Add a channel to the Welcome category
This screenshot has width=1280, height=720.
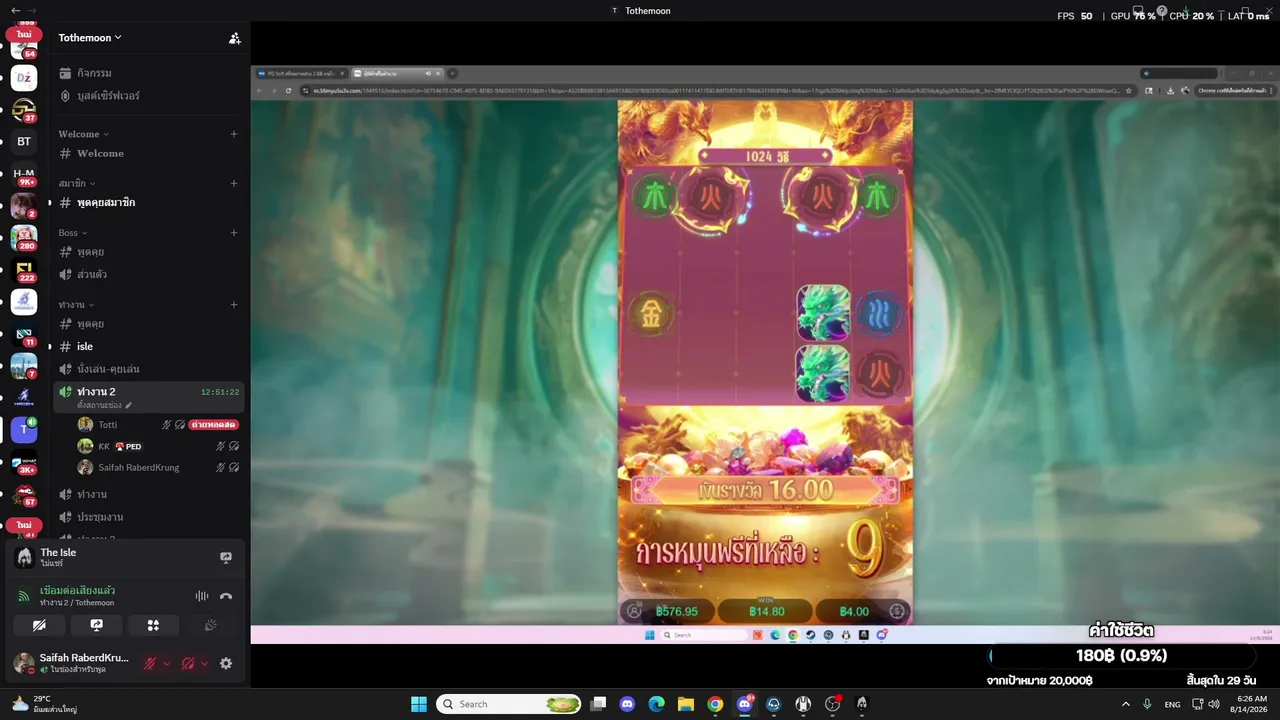234,134
